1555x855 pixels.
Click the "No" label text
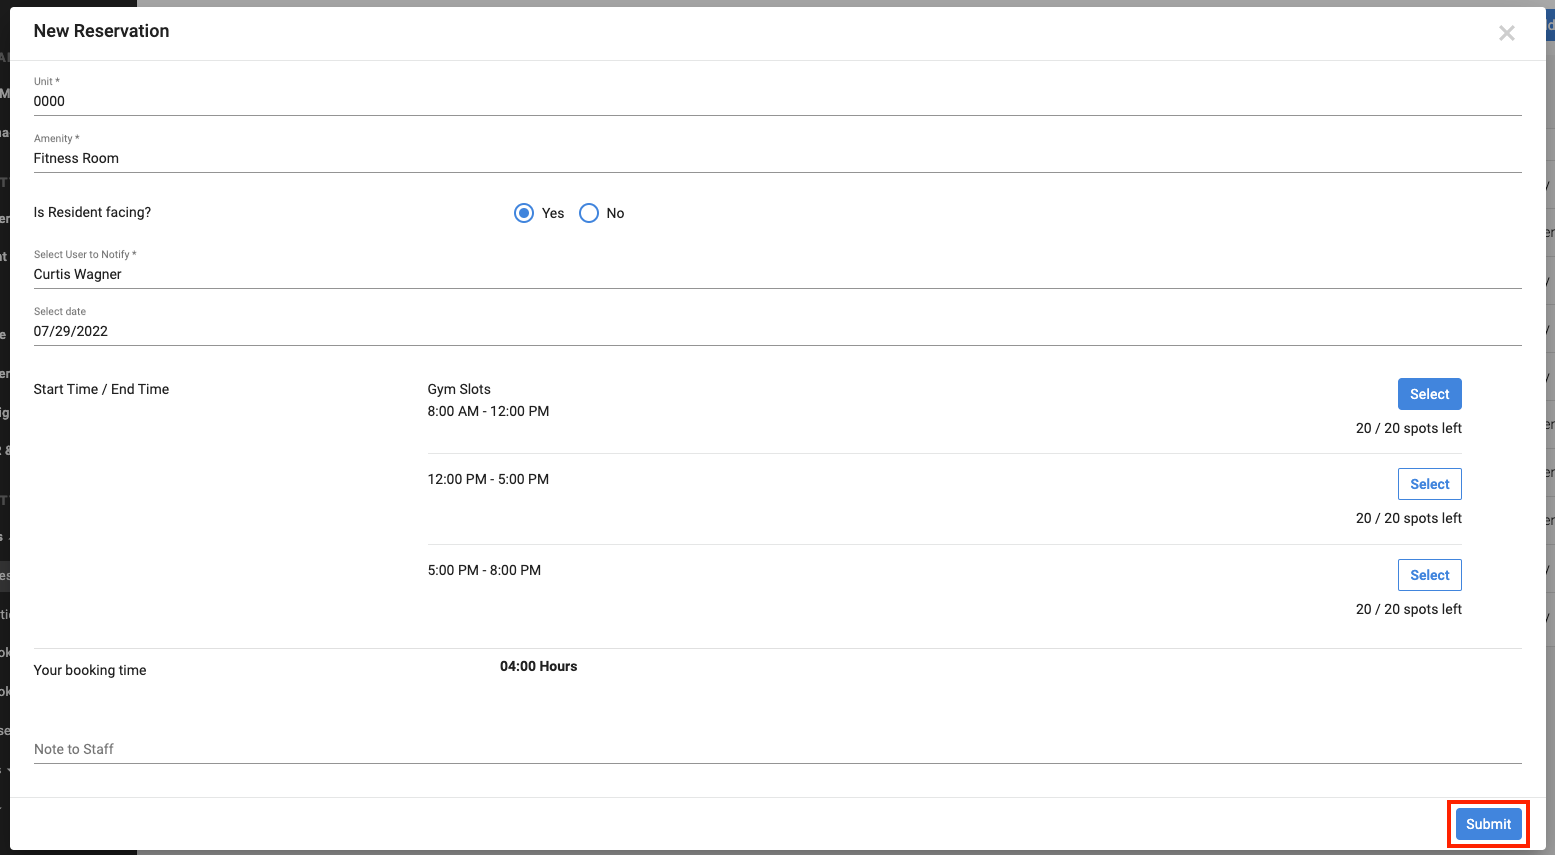615,213
